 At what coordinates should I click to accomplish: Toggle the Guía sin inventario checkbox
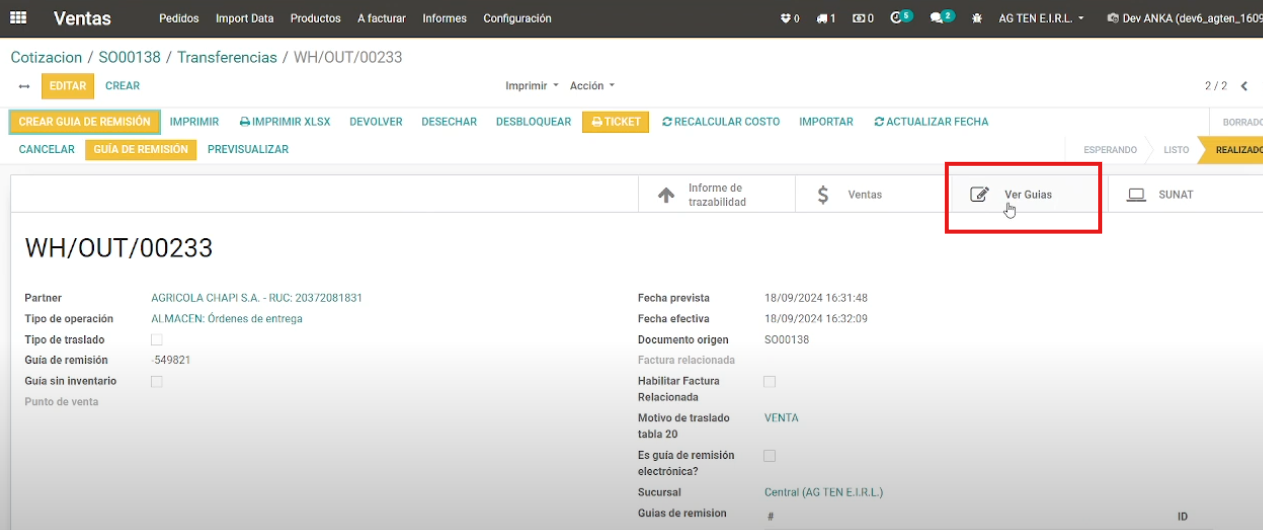tap(156, 381)
